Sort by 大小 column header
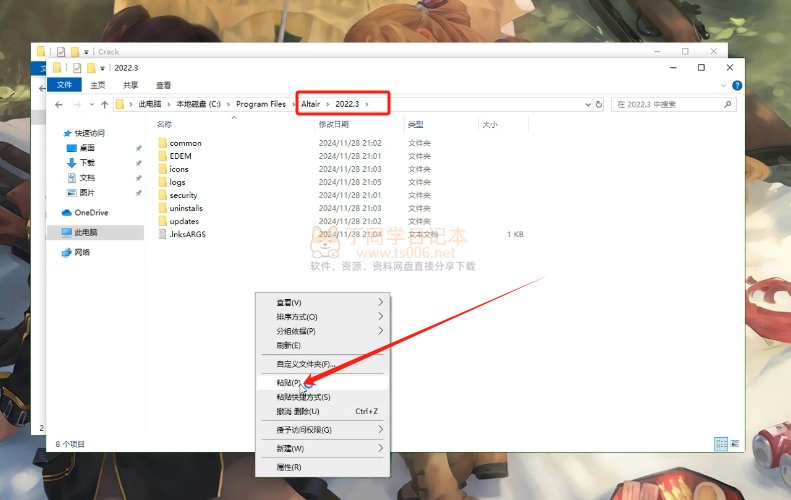Image resolution: width=791 pixels, height=500 pixels. point(490,124)
